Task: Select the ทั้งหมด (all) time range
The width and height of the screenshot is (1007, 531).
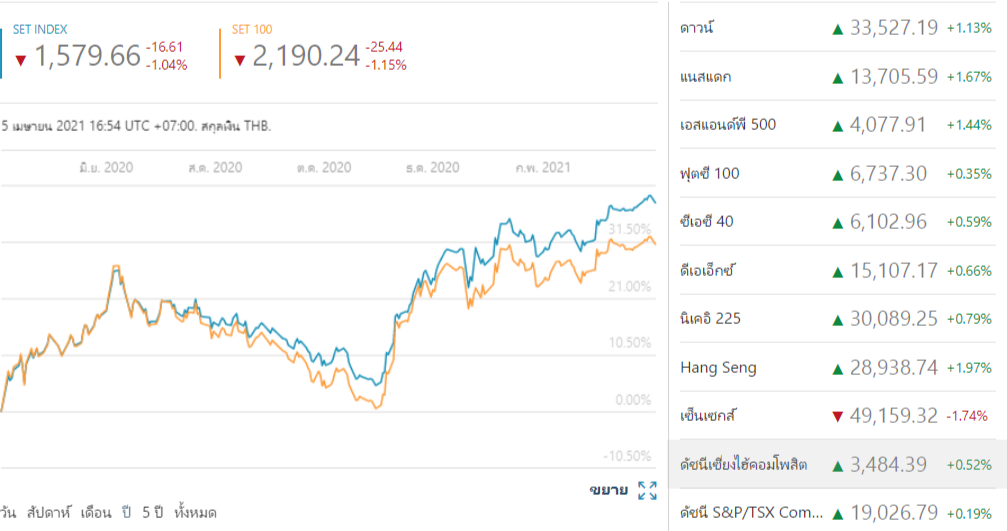Action: (195, 513)
